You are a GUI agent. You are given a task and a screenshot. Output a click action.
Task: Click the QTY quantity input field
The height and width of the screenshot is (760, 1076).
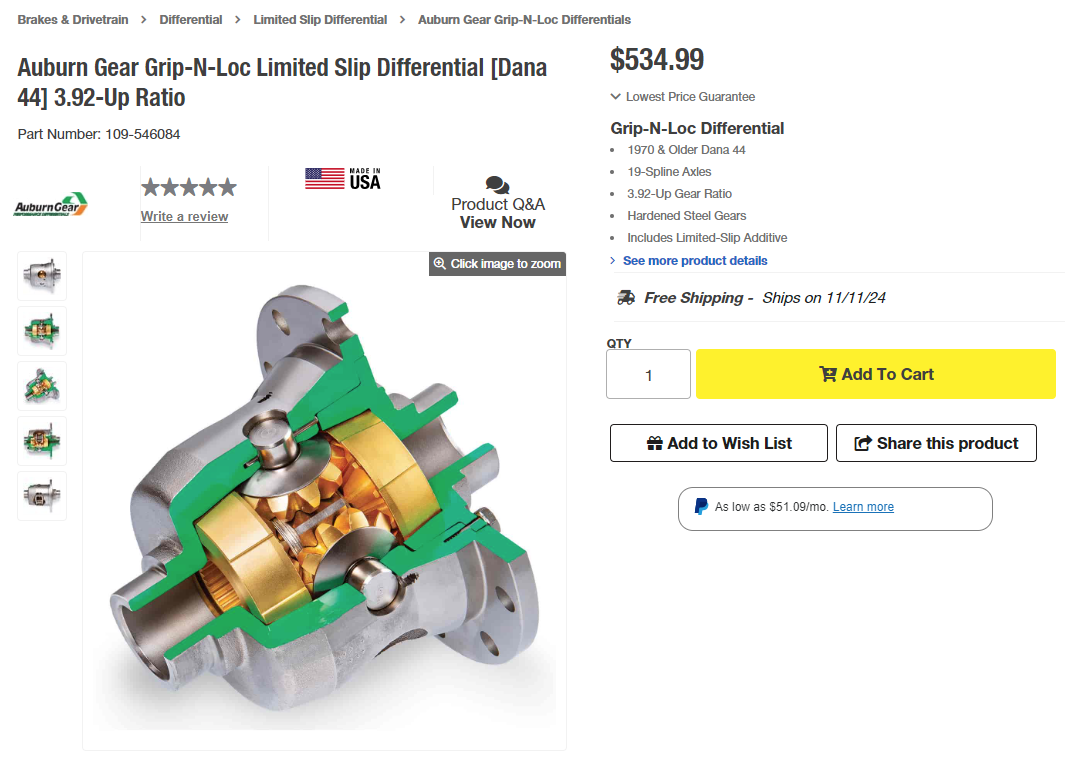tap(648, 373)
